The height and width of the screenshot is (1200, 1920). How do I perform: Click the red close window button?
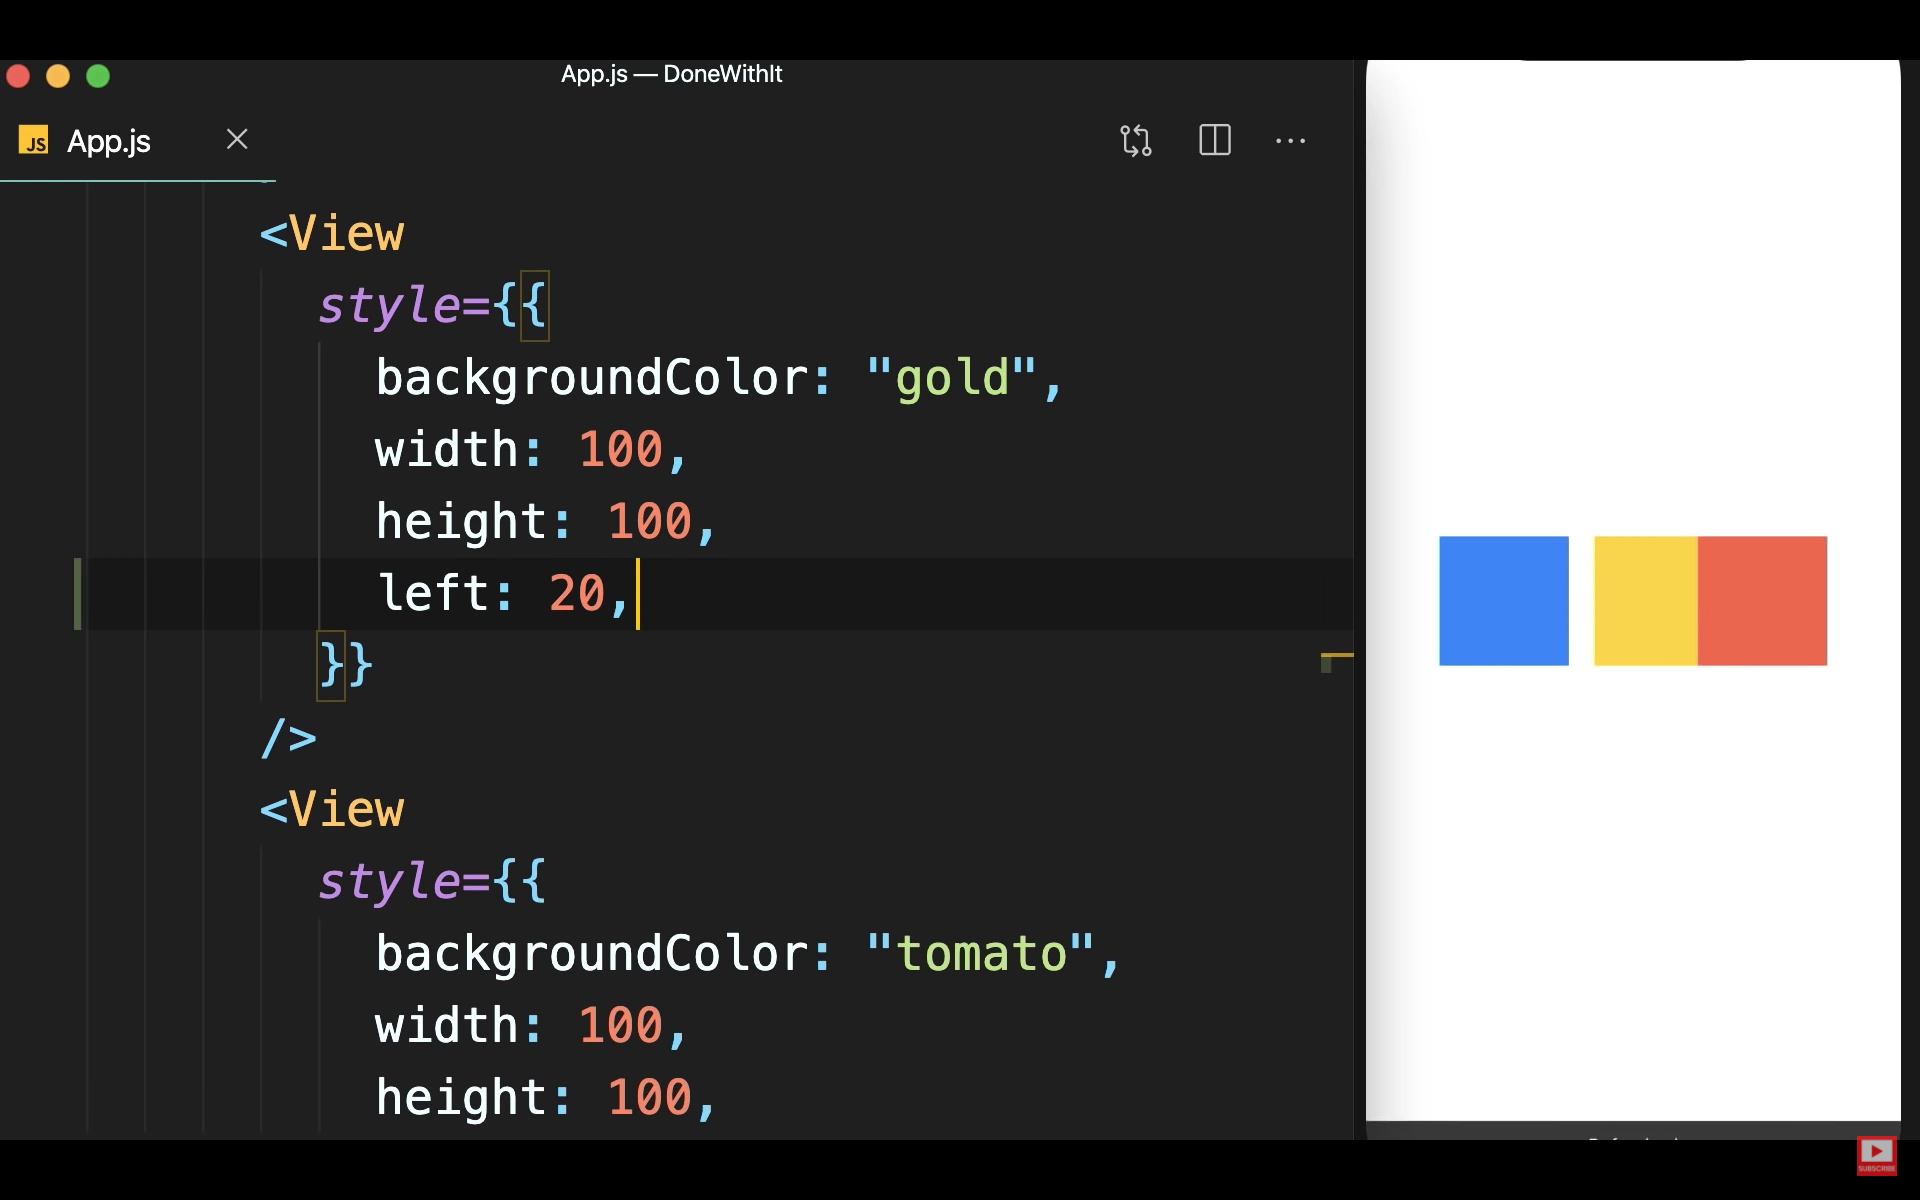coord(18,76)
